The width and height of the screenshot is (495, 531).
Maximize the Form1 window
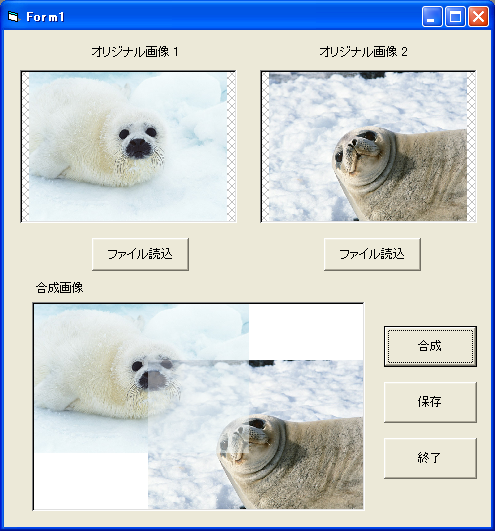tap(455, 16)
